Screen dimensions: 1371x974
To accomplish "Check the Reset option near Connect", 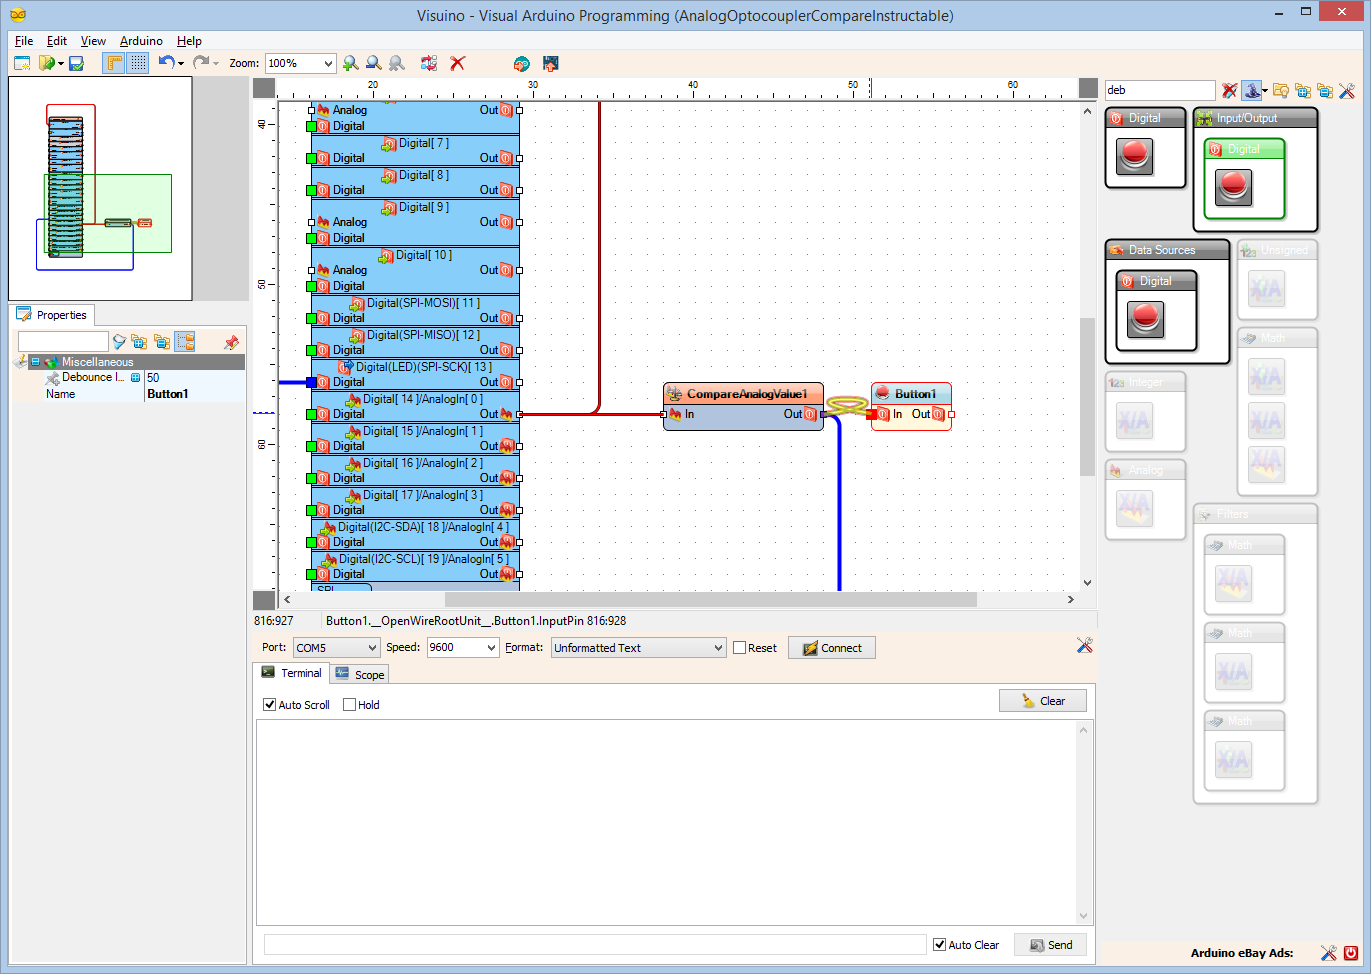I will 738,647.
